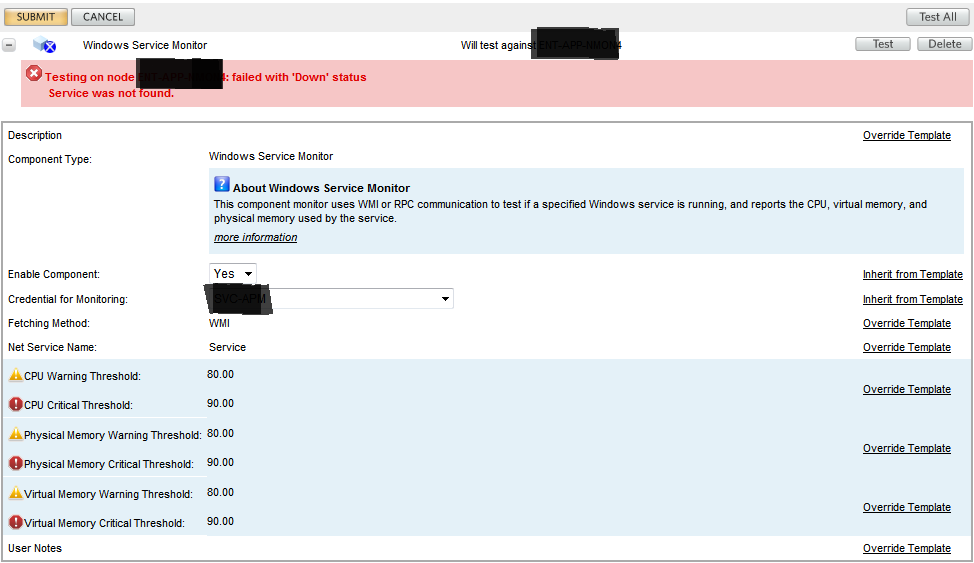Click Override Template for the CPU thresholds
Image resolution: width=974 pixels, height=563 pixels.
906,390
